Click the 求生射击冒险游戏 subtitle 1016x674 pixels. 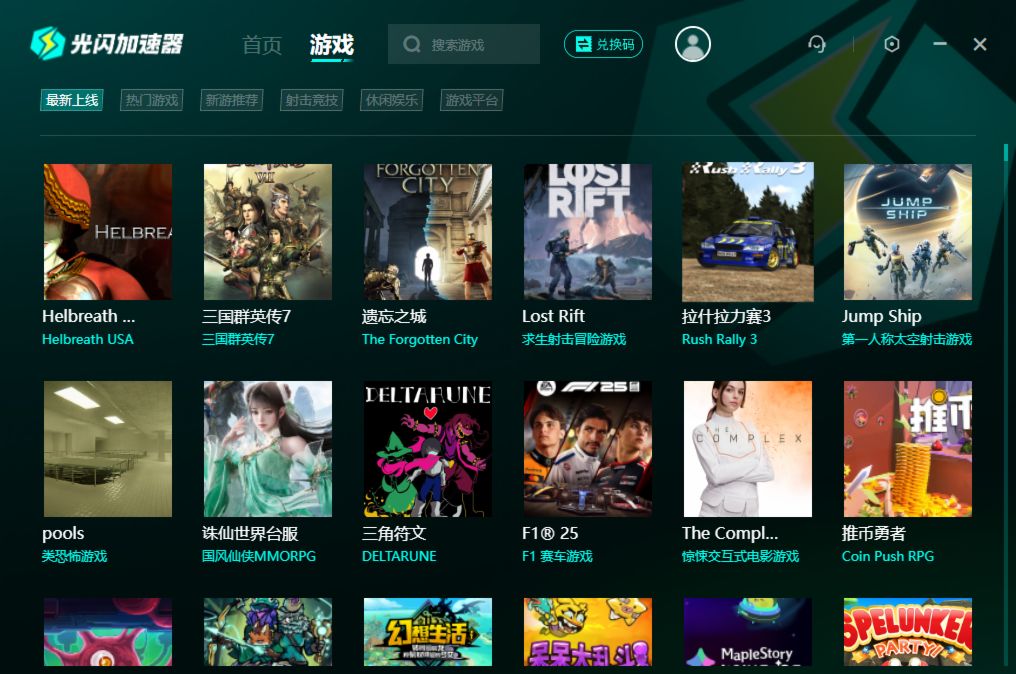pyautogui.click(x=574, y=339)
